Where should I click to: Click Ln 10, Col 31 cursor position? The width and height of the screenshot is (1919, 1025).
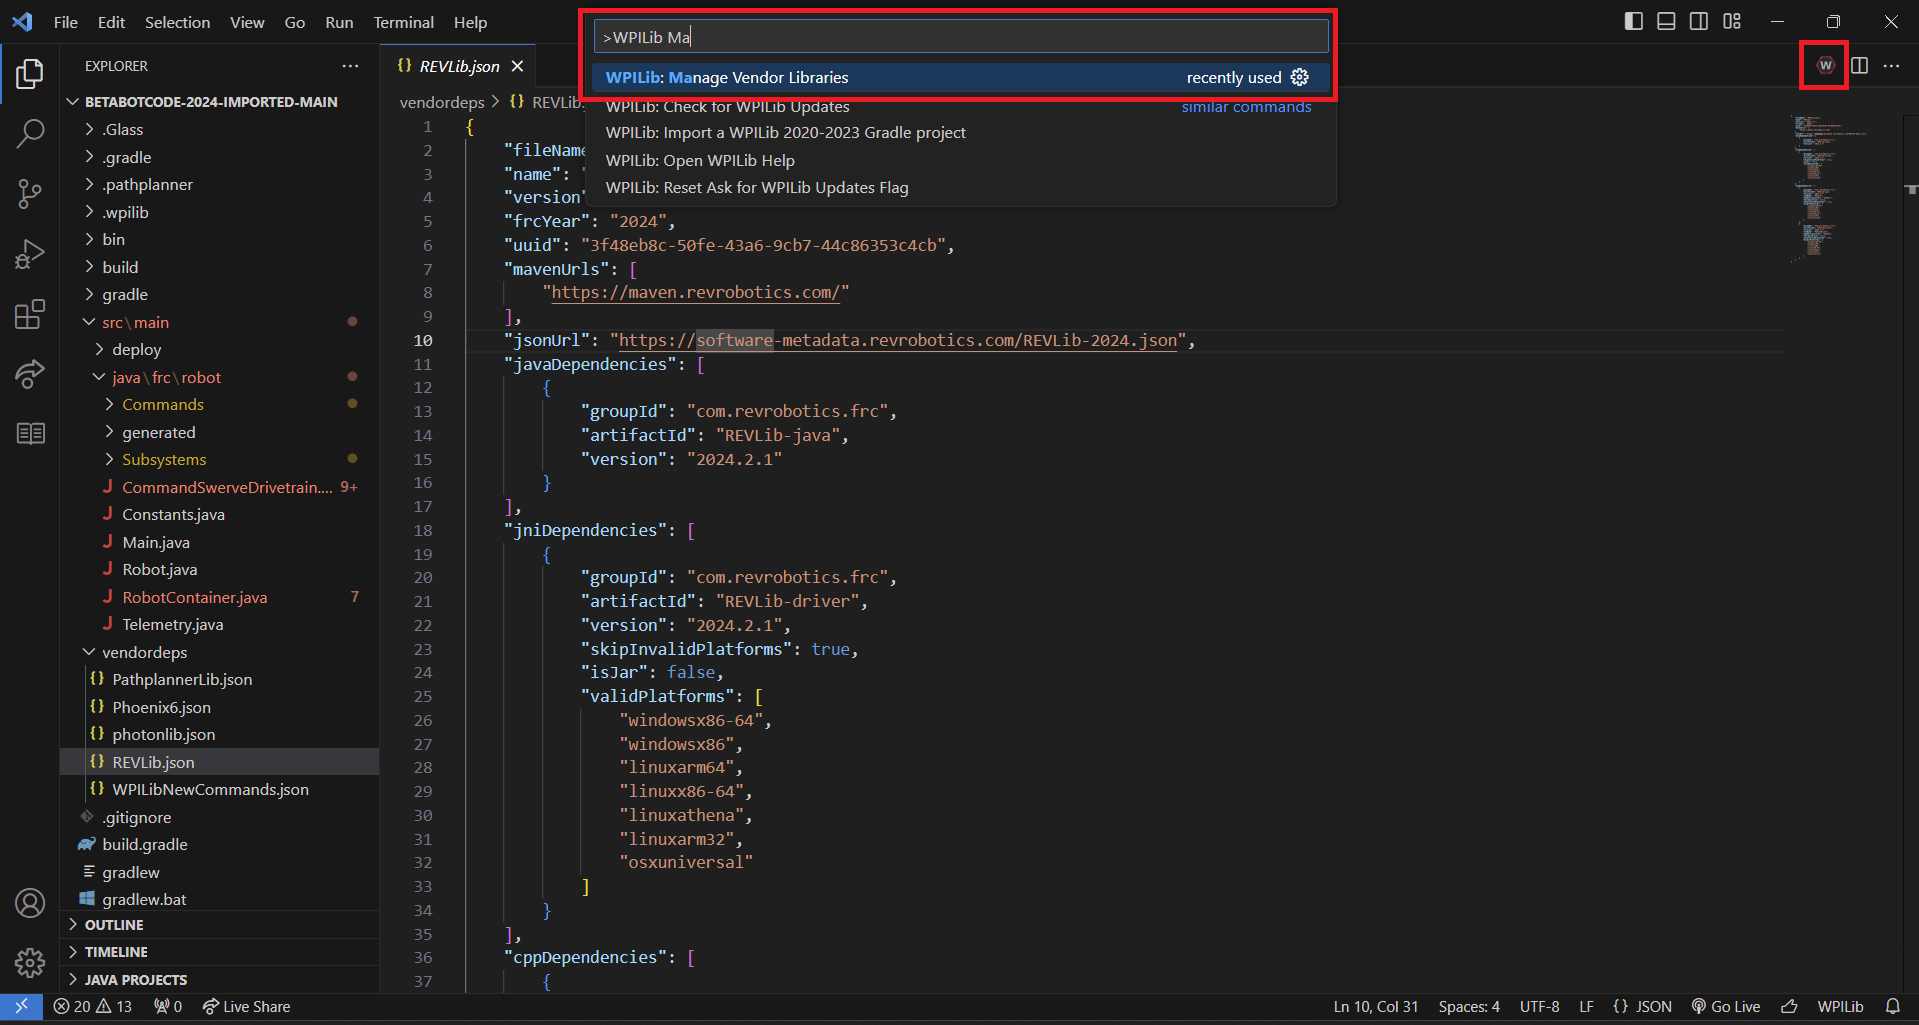[1376, 1007]
